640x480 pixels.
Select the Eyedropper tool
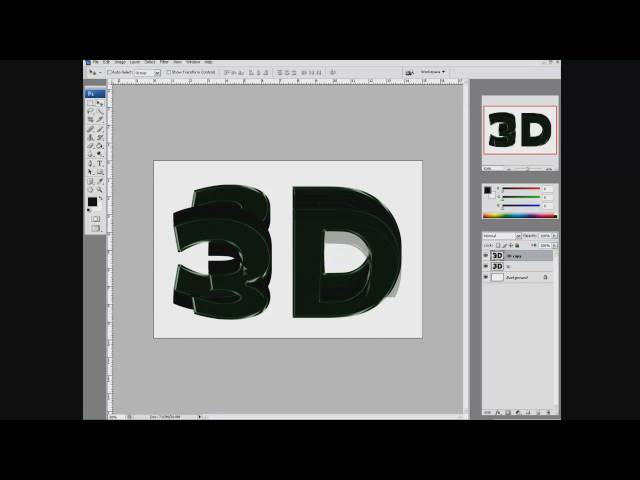100,182
